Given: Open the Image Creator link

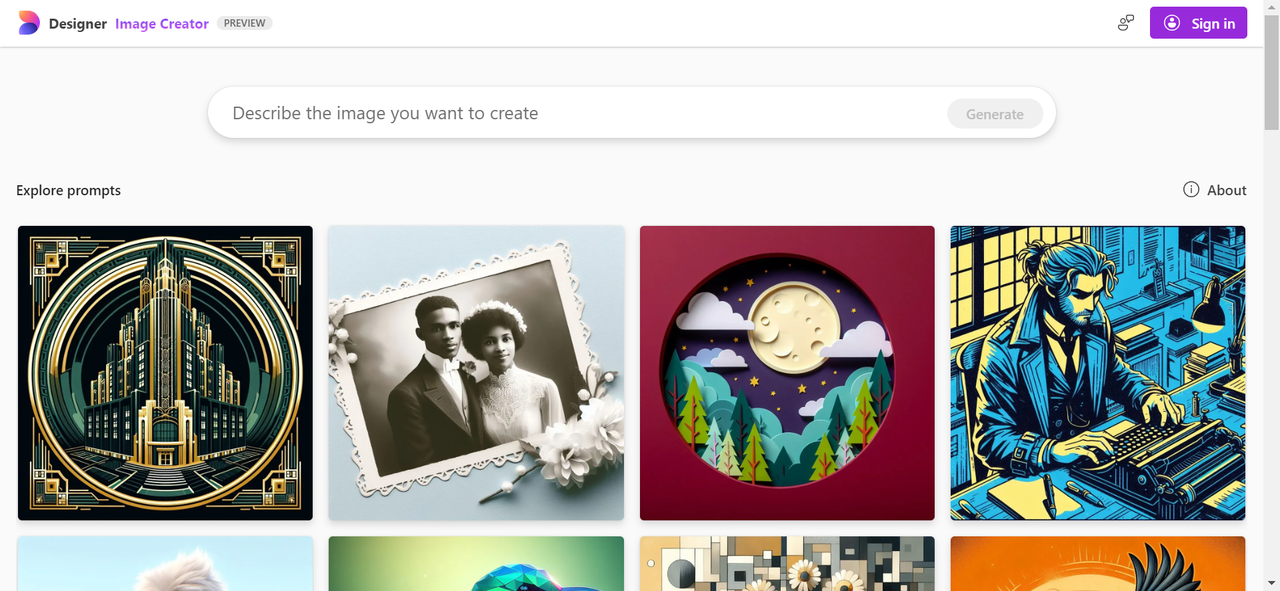Looking at the screenshot, I should point(162,24).
